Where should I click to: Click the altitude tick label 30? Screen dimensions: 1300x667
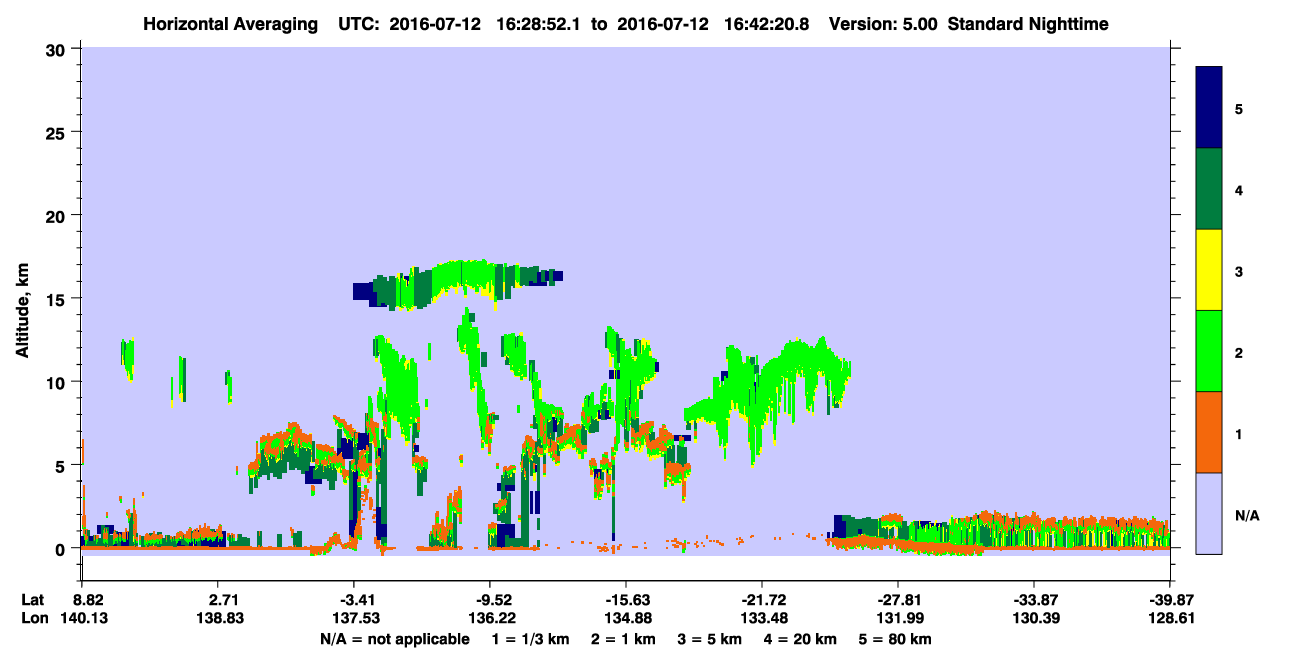[x=58, y=49]
